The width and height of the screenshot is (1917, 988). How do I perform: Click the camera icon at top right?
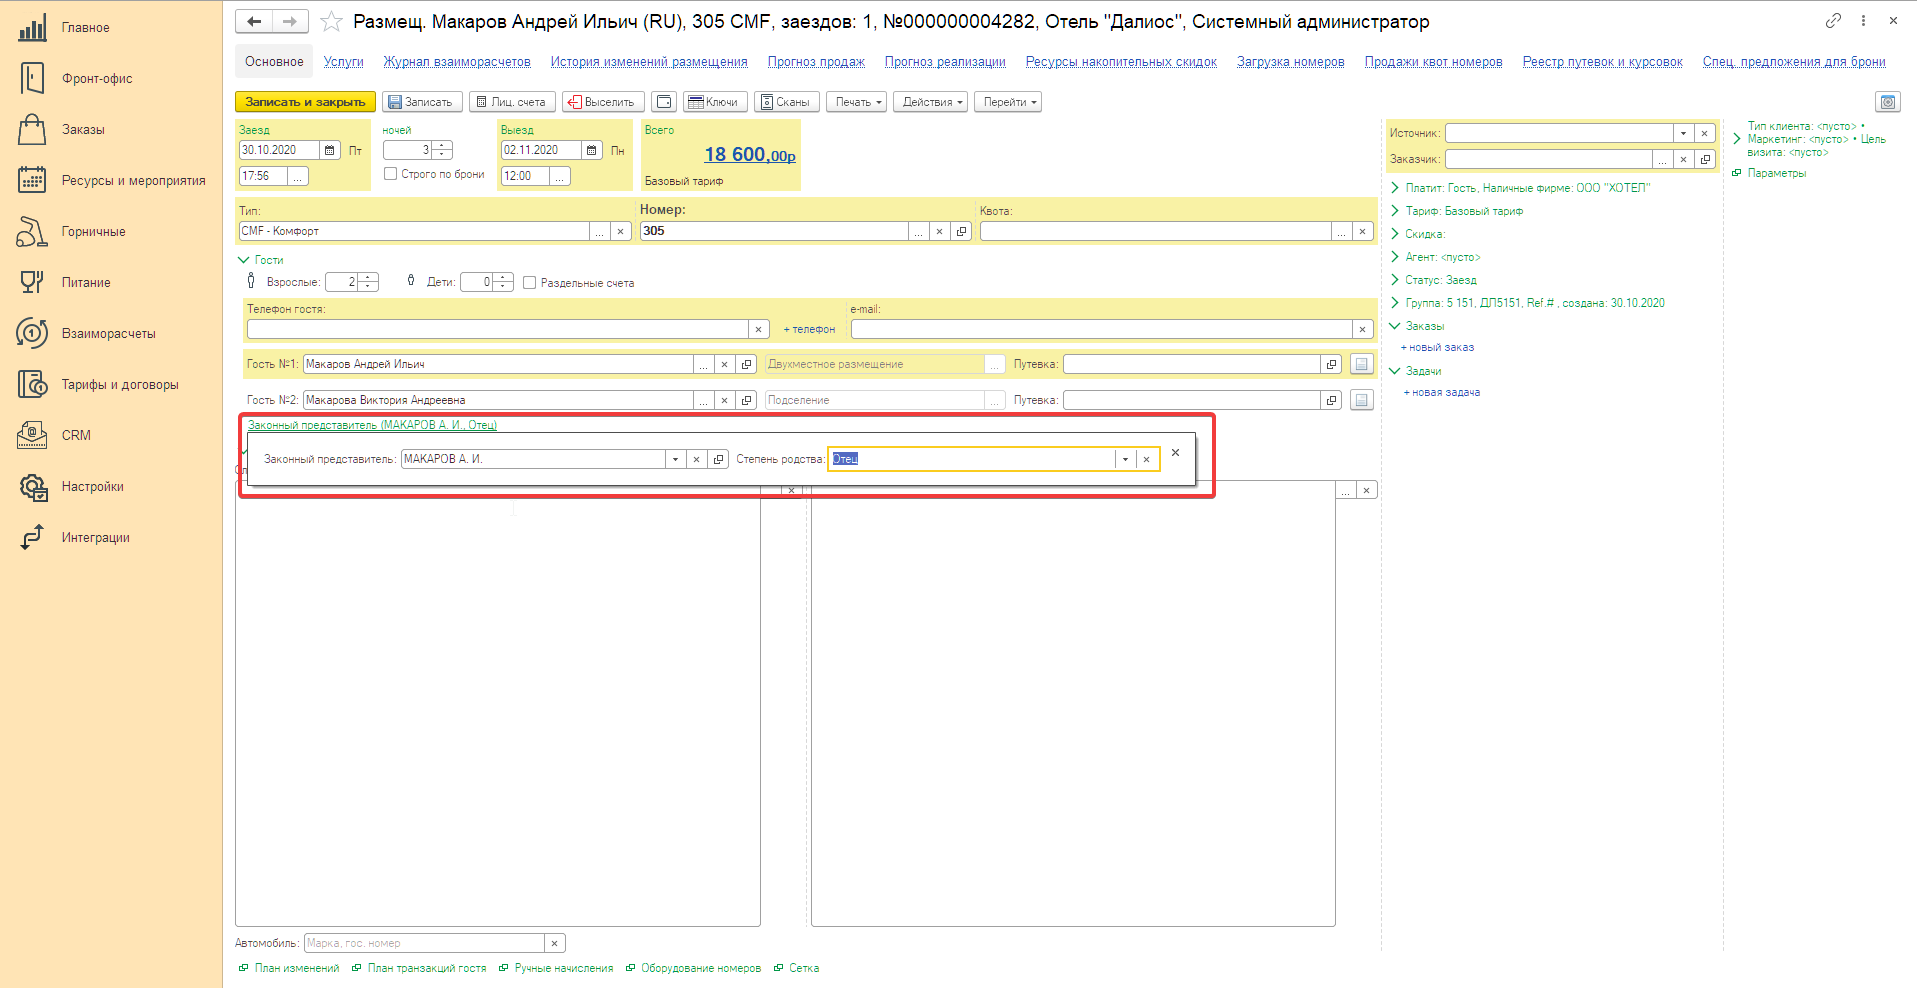pyautogui.click(x=1888, y=102)
